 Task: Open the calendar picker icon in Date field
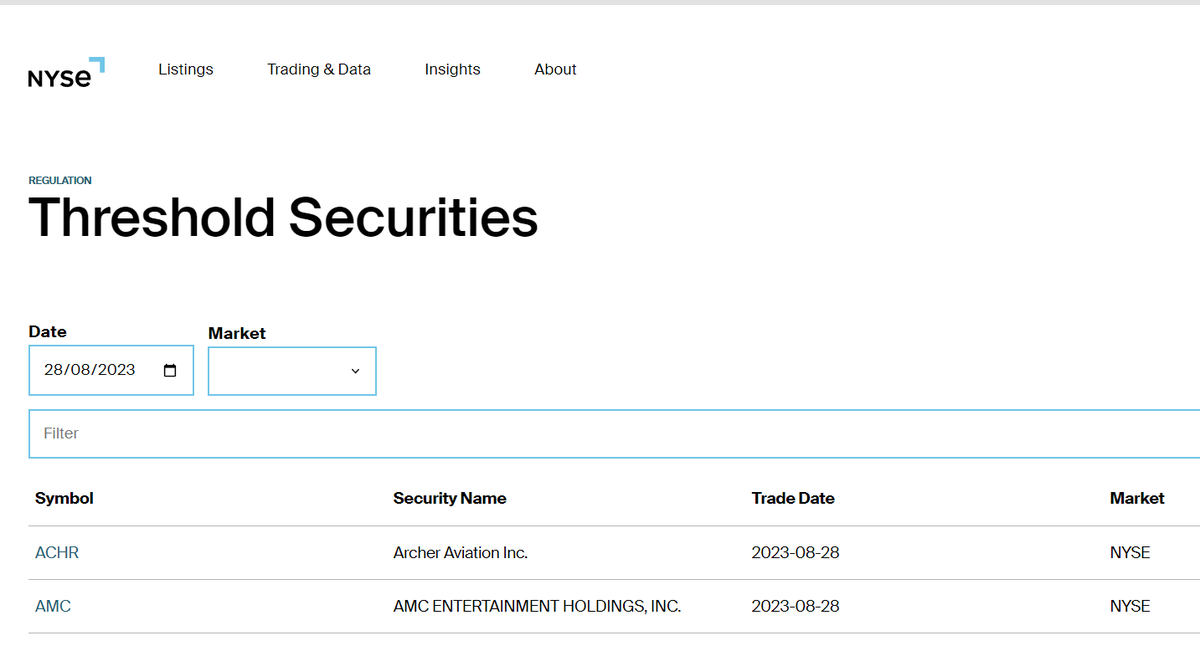pyautogui.click(x=170, y=370)
